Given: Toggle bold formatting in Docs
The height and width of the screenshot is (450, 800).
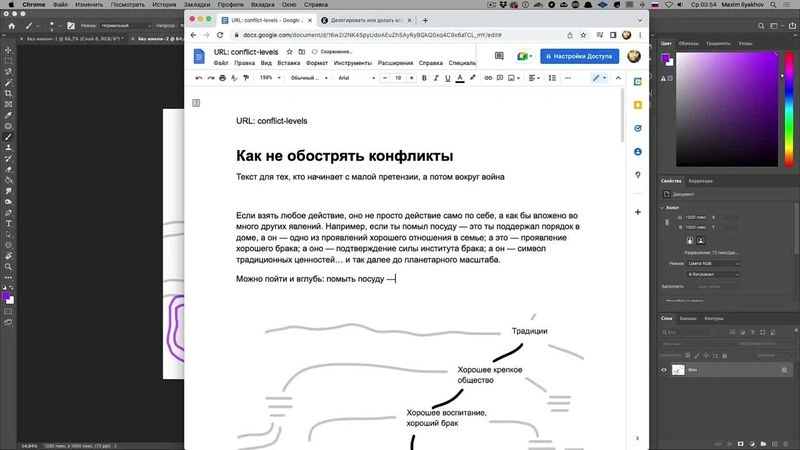Looking at the screenshot, I should (424, 78).
